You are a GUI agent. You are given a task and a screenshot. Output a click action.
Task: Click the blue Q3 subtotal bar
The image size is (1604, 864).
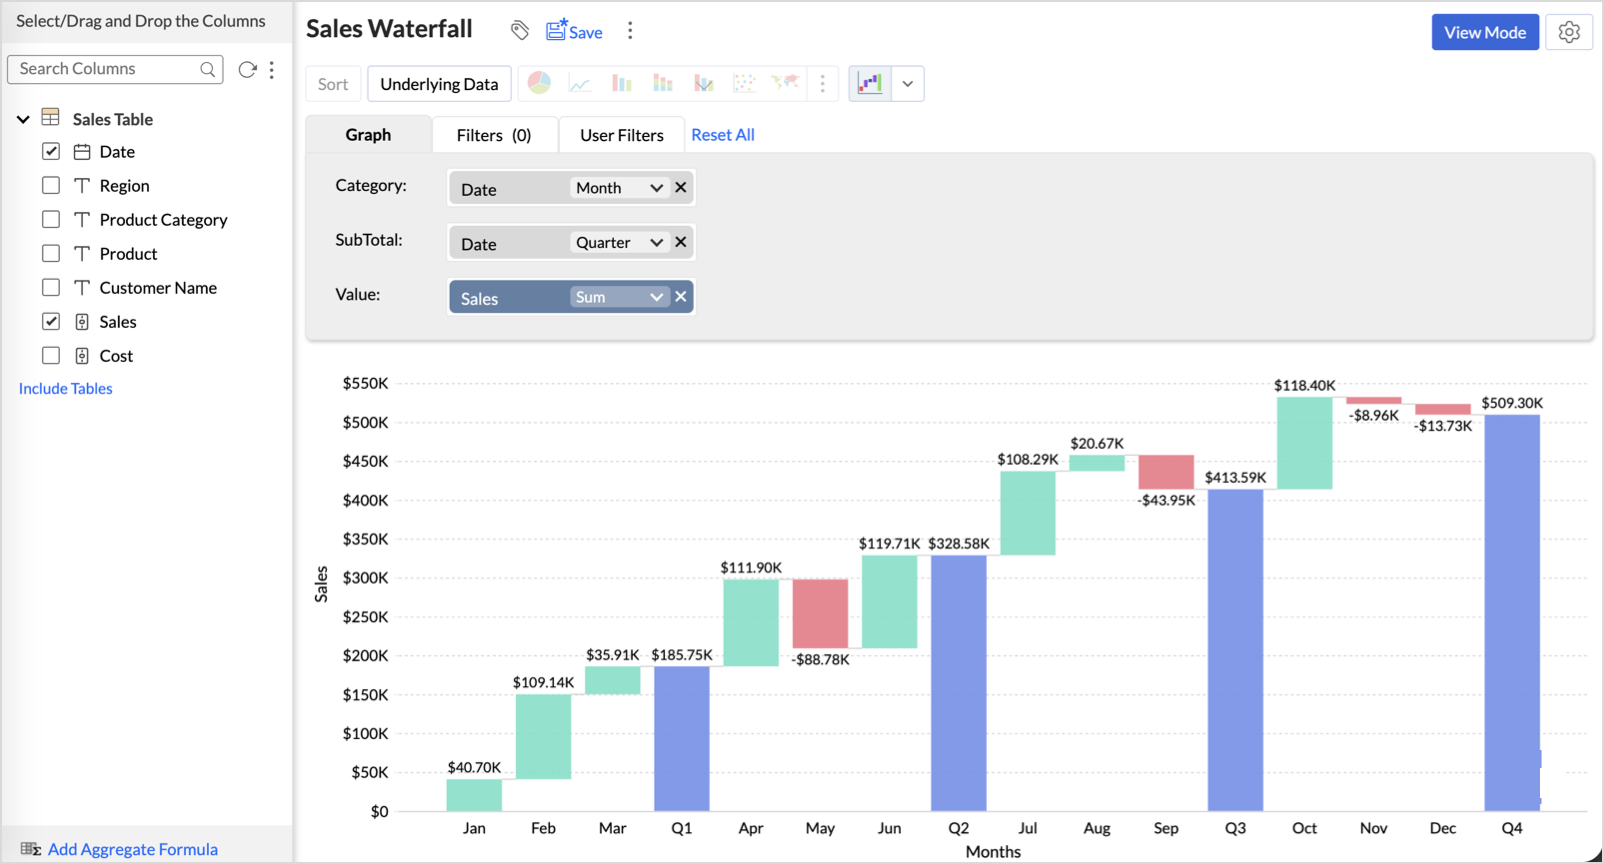(1235, 650)
